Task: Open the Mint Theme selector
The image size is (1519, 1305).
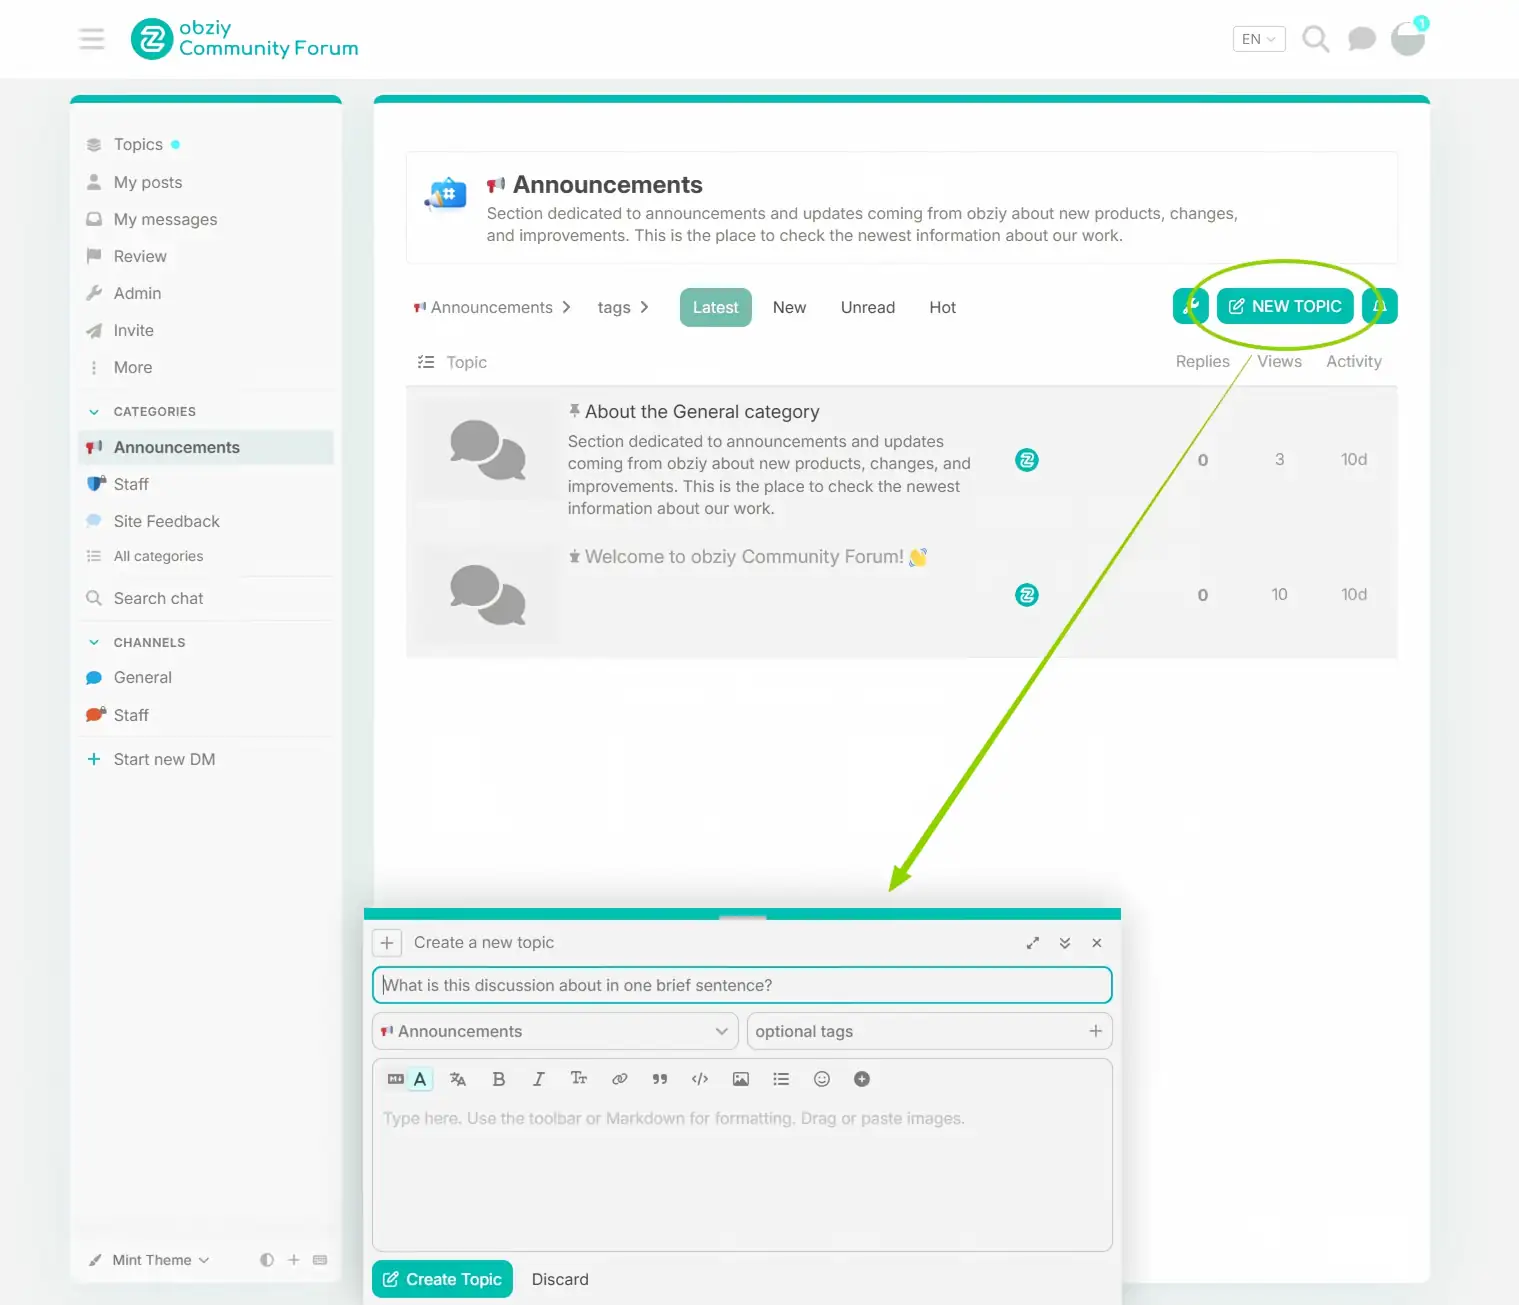Action: tap(149, 1260)
